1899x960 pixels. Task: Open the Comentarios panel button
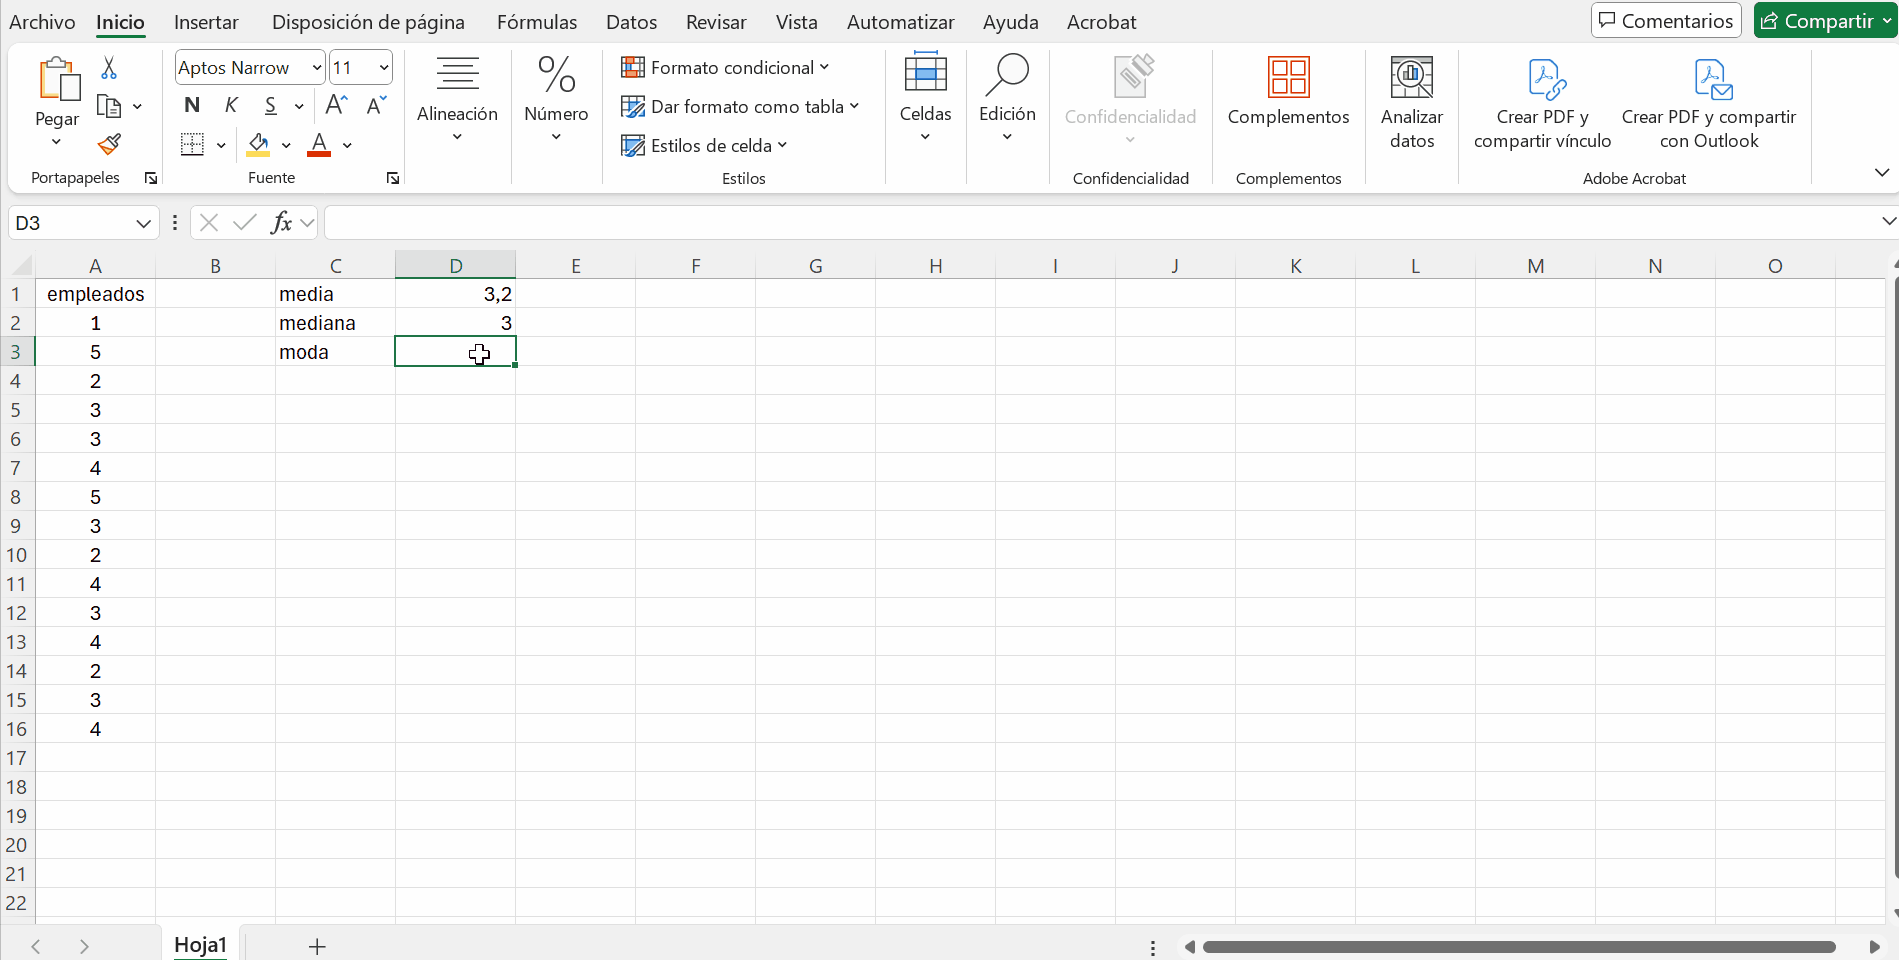click(1666, 21)
